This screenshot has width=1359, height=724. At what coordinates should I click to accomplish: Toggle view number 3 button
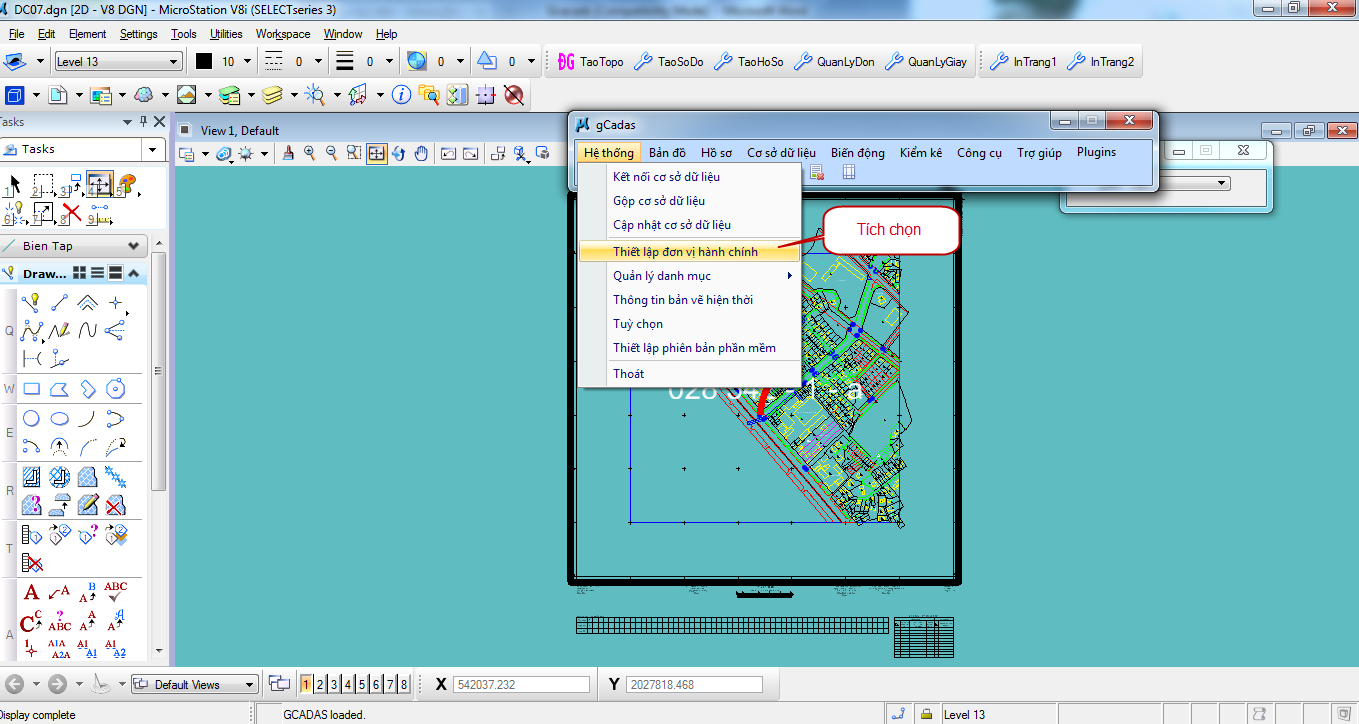[334, 684]
